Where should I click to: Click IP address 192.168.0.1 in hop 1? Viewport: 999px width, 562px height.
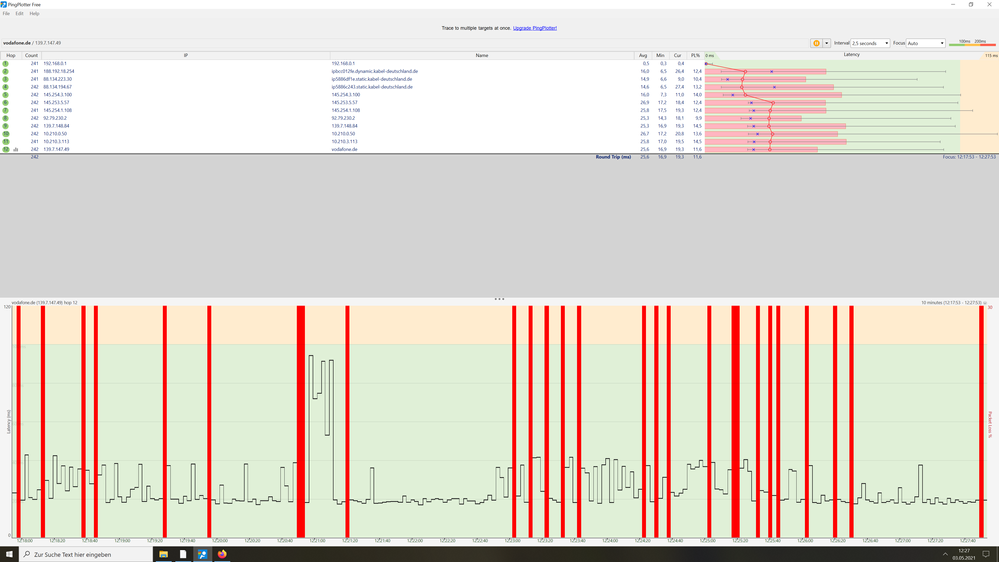(x=55, y=64)
